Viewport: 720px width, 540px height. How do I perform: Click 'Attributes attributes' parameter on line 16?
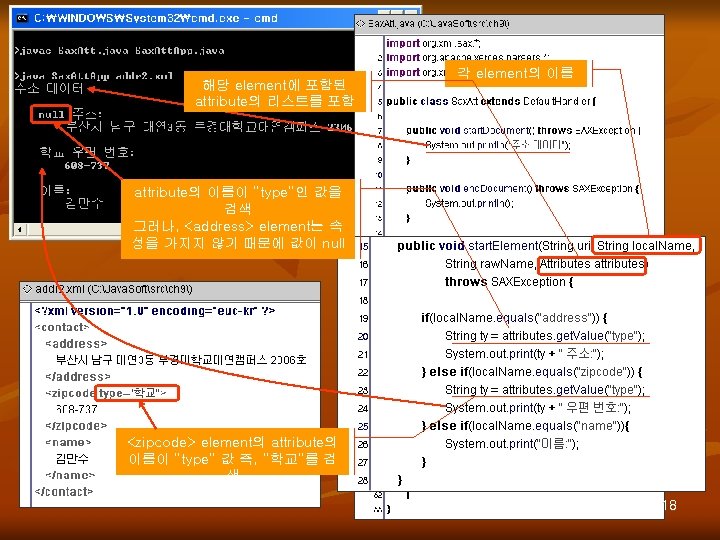click(592, 264)
